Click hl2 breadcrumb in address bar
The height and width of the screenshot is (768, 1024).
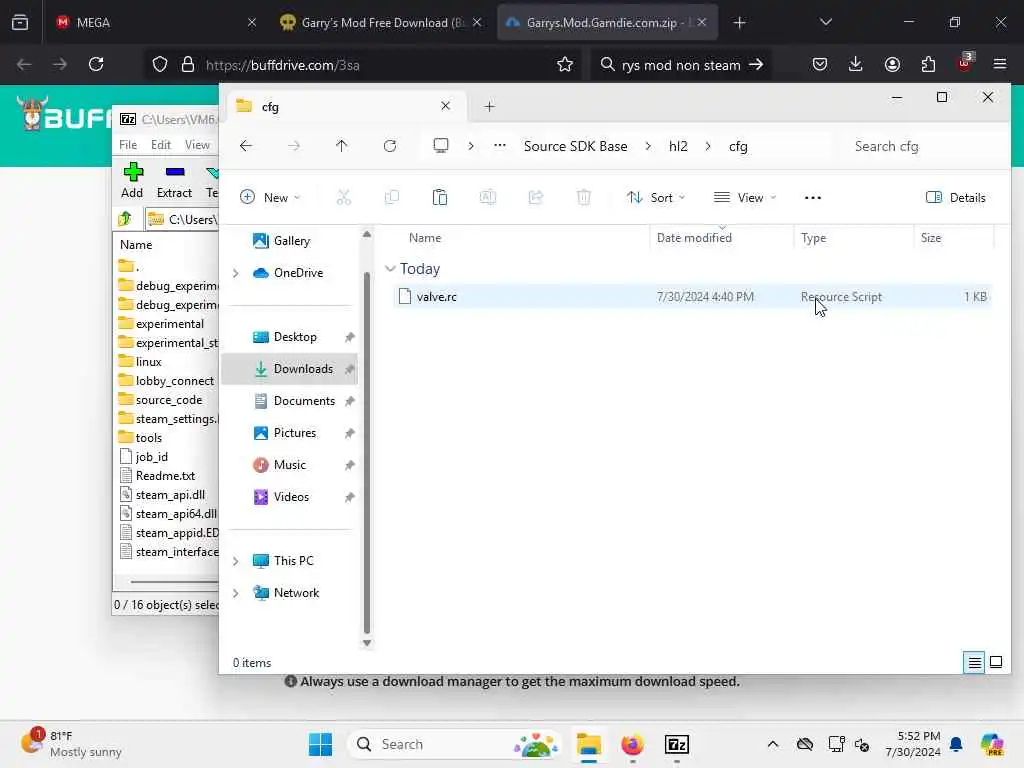pyautogui.click(x=678, y=146)
